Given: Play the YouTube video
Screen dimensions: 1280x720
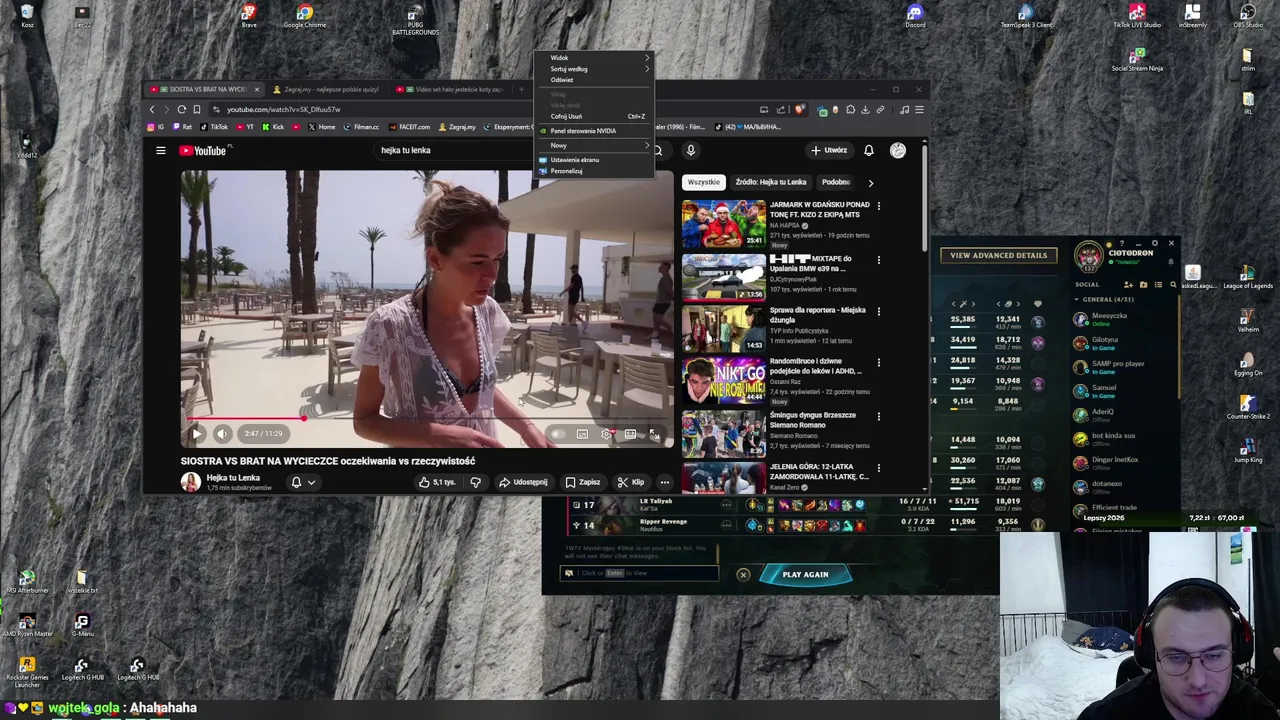Looking at the screenshot, I should click(196, 433).
